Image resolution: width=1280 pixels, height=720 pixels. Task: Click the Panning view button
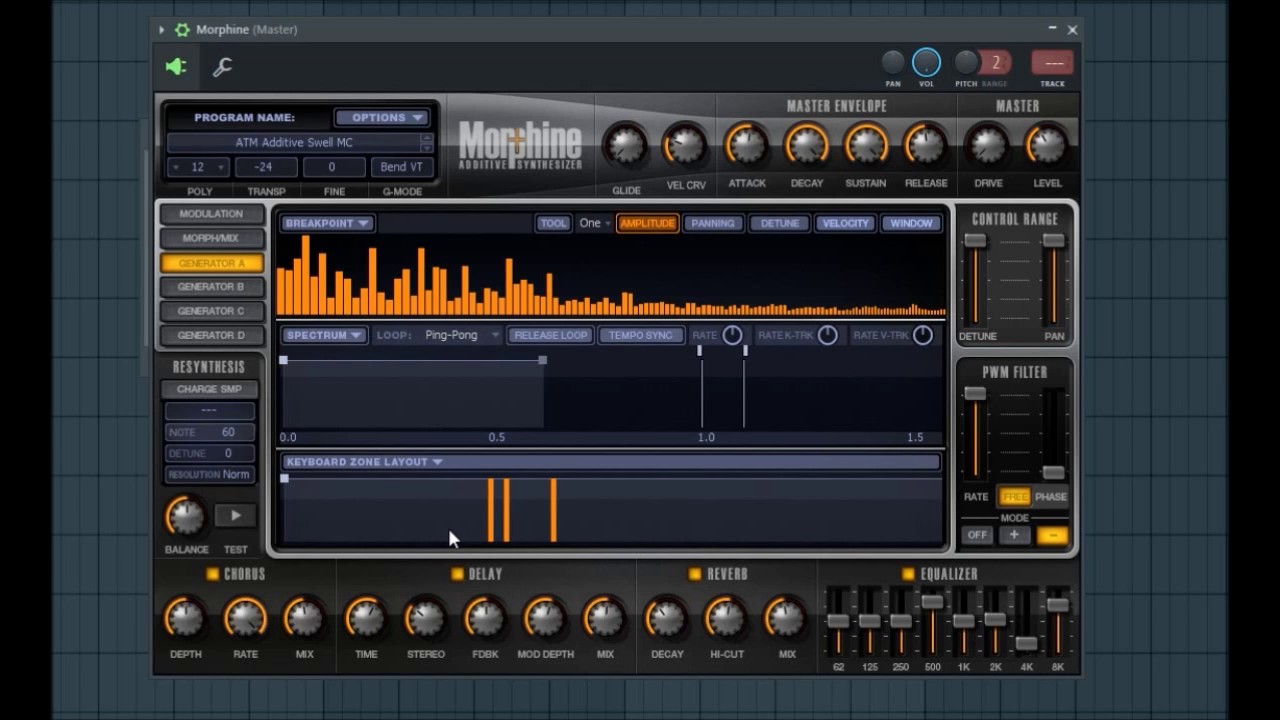click(713, 223)
